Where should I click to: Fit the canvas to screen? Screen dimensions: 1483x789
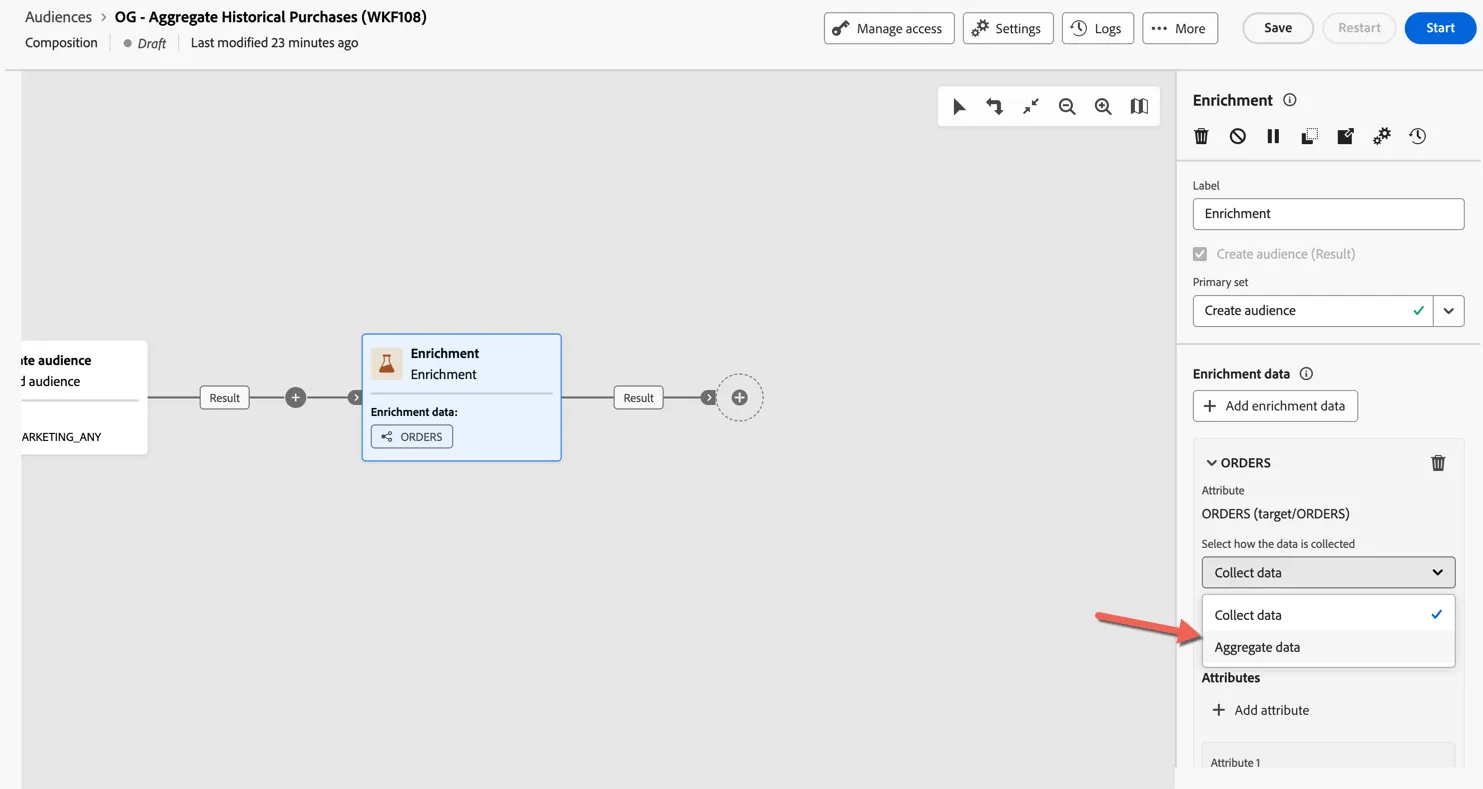[1031, 106]
